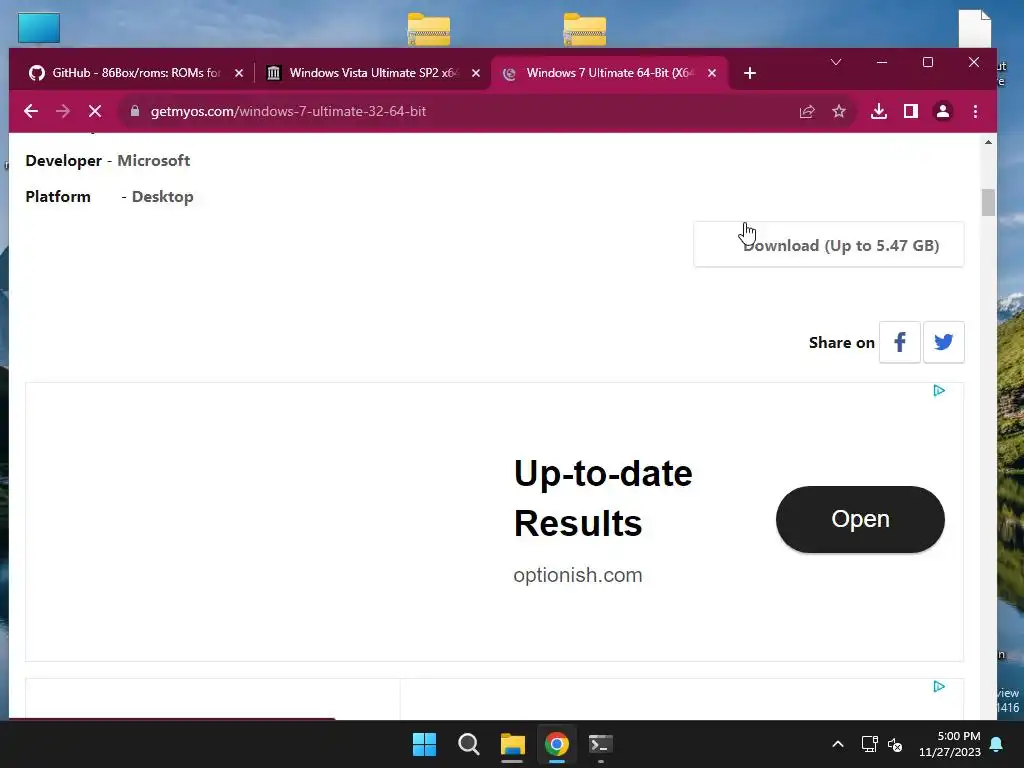Open the Terminal taskbar icon
Viewport: 1024px width, 768px height.
pos(601,744)
